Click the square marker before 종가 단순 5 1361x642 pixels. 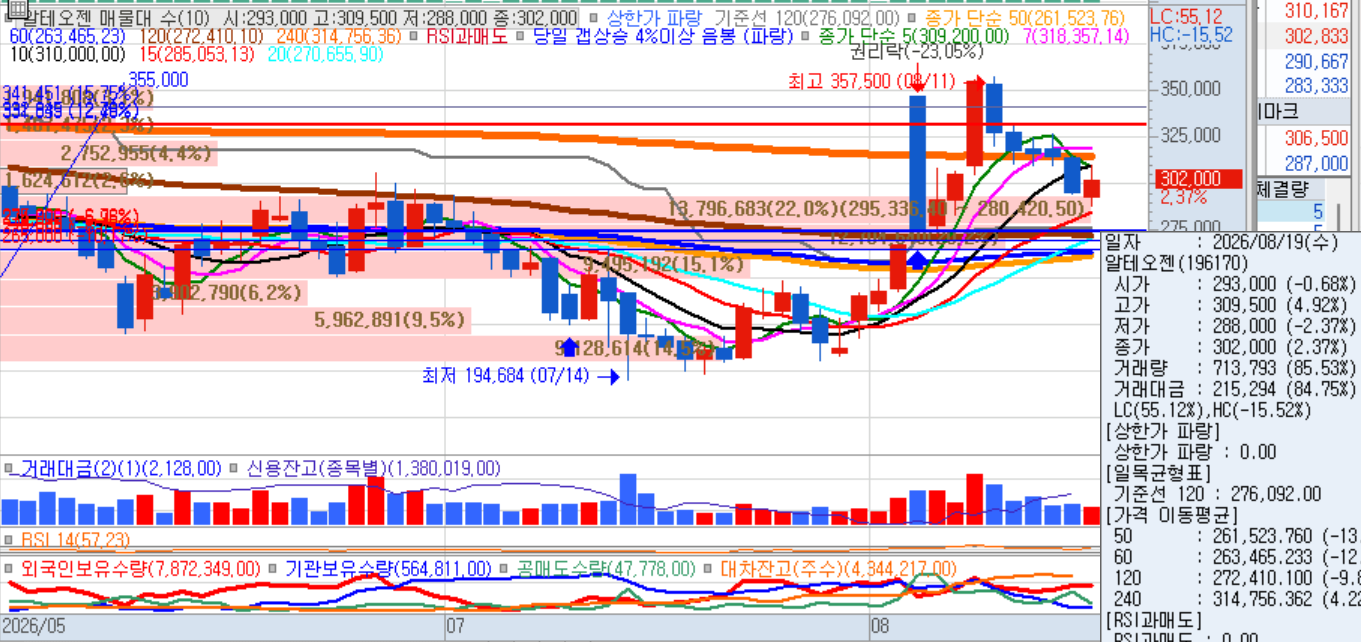(x=806, y=36)
